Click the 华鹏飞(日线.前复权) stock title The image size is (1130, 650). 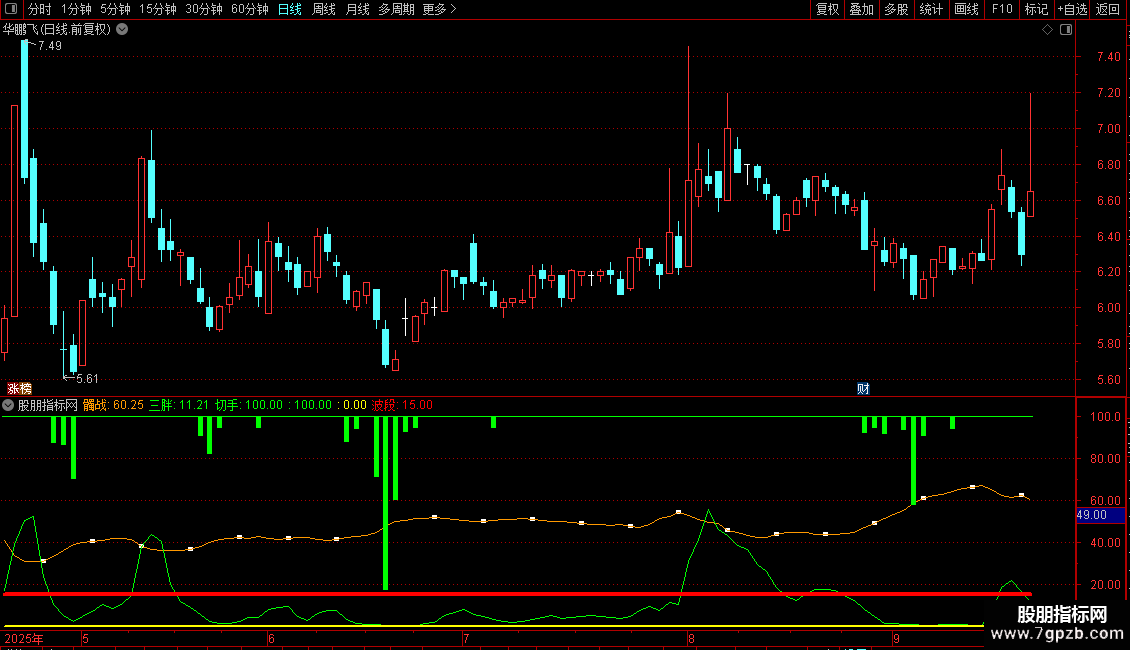(57, 29)
